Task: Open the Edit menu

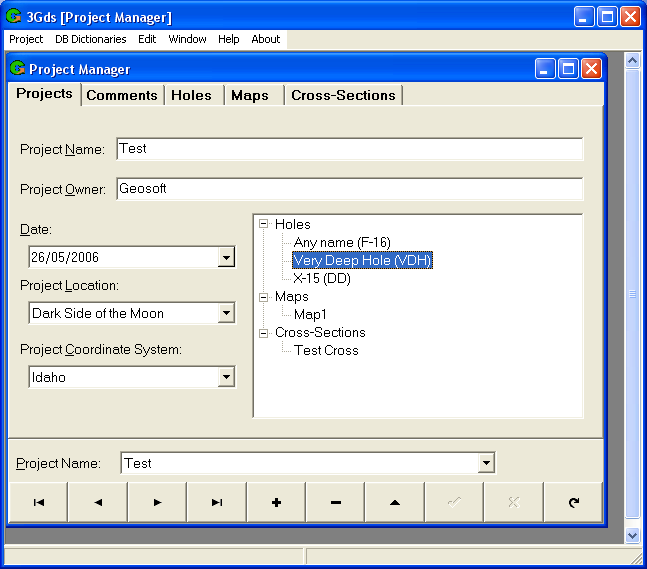Action: (x=147, y=39)
